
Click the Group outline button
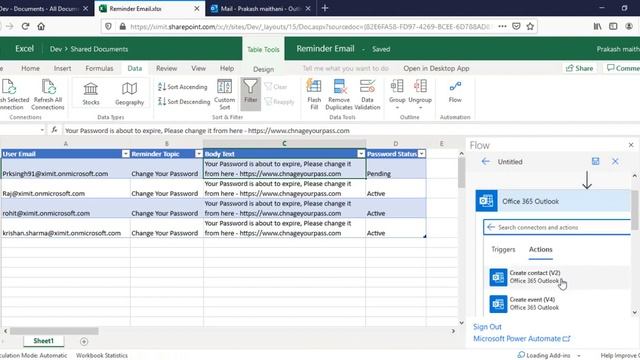coord(397,91)
